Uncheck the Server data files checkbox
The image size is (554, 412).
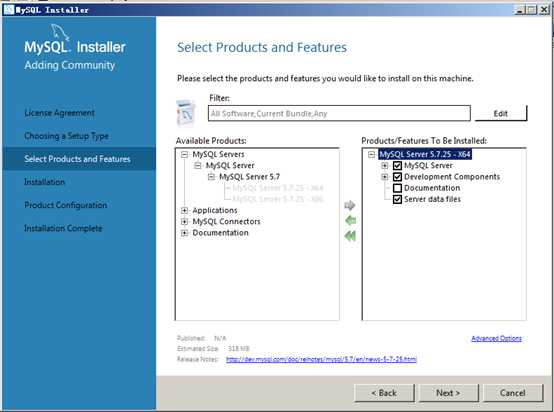tap(397, 199)
